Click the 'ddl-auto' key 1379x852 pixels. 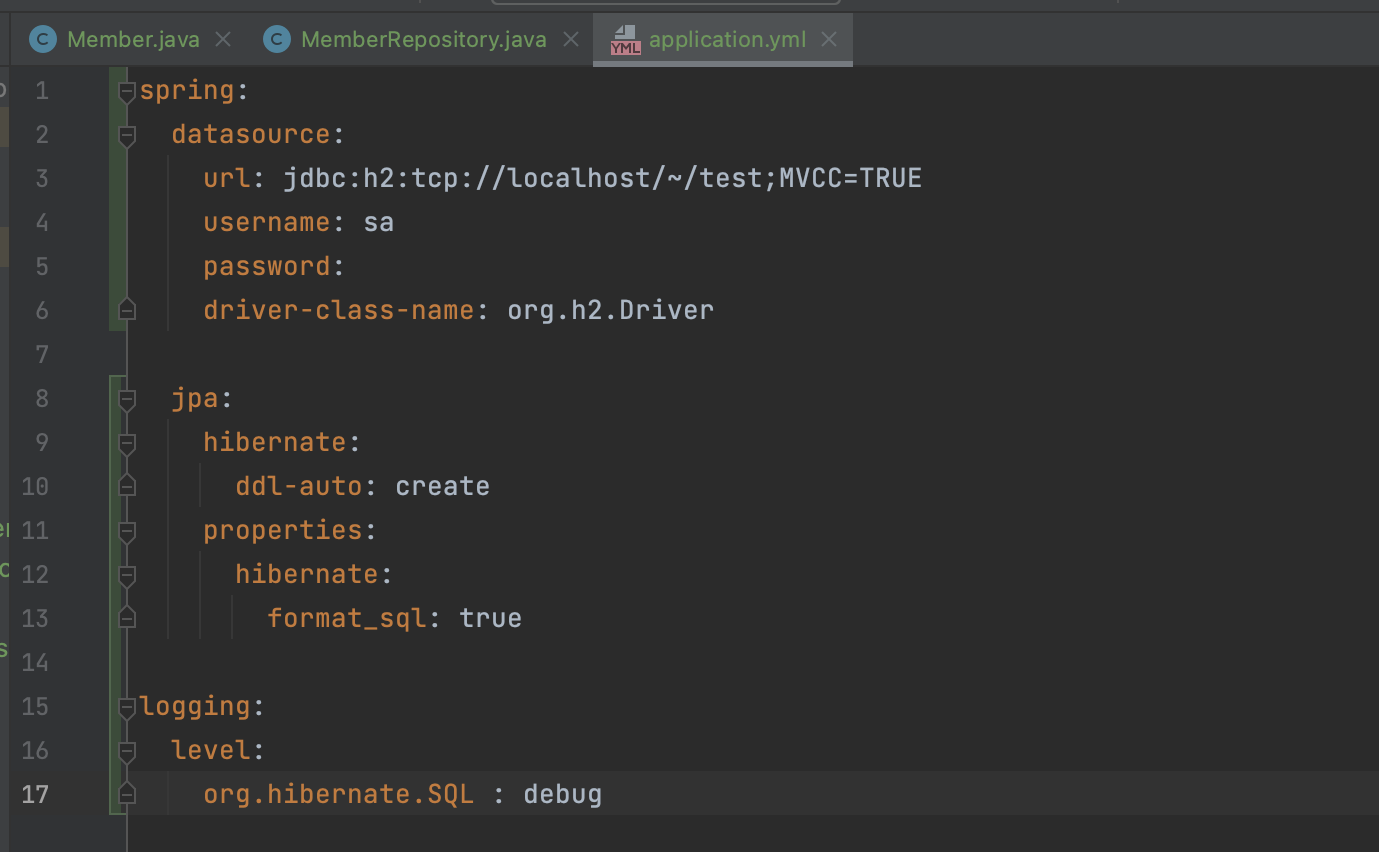tap(299, 486)
